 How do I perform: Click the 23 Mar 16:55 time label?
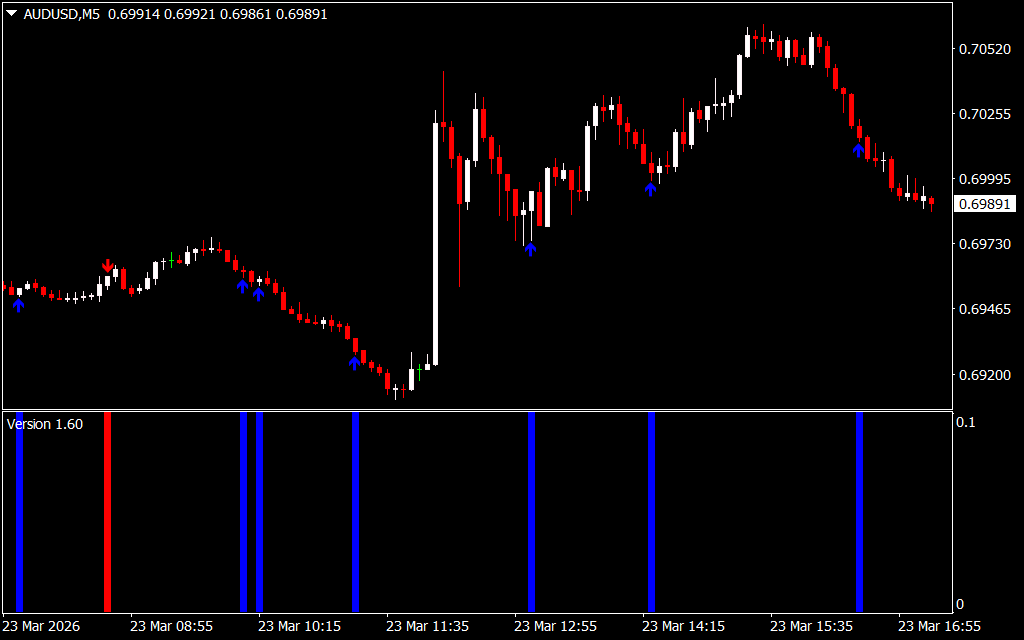939,627
